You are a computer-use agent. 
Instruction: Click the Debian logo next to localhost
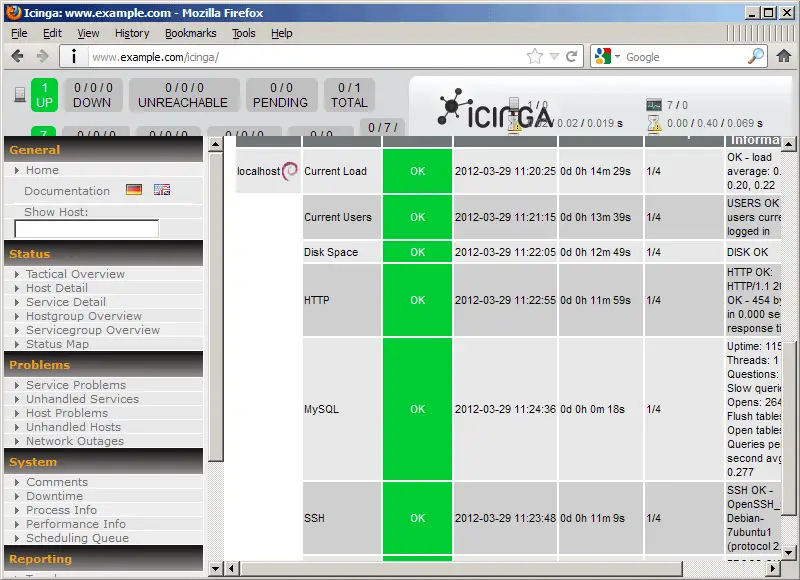coord(289,171)
